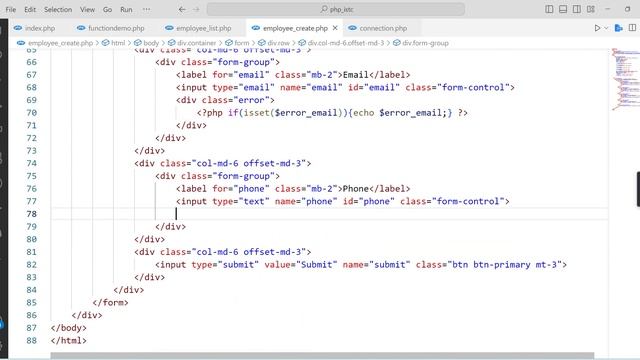The width and height of the screenshot is (640, 360).
Task: Click "col-md-6 offset-md-3" on line 74
Action: [249, 163]
